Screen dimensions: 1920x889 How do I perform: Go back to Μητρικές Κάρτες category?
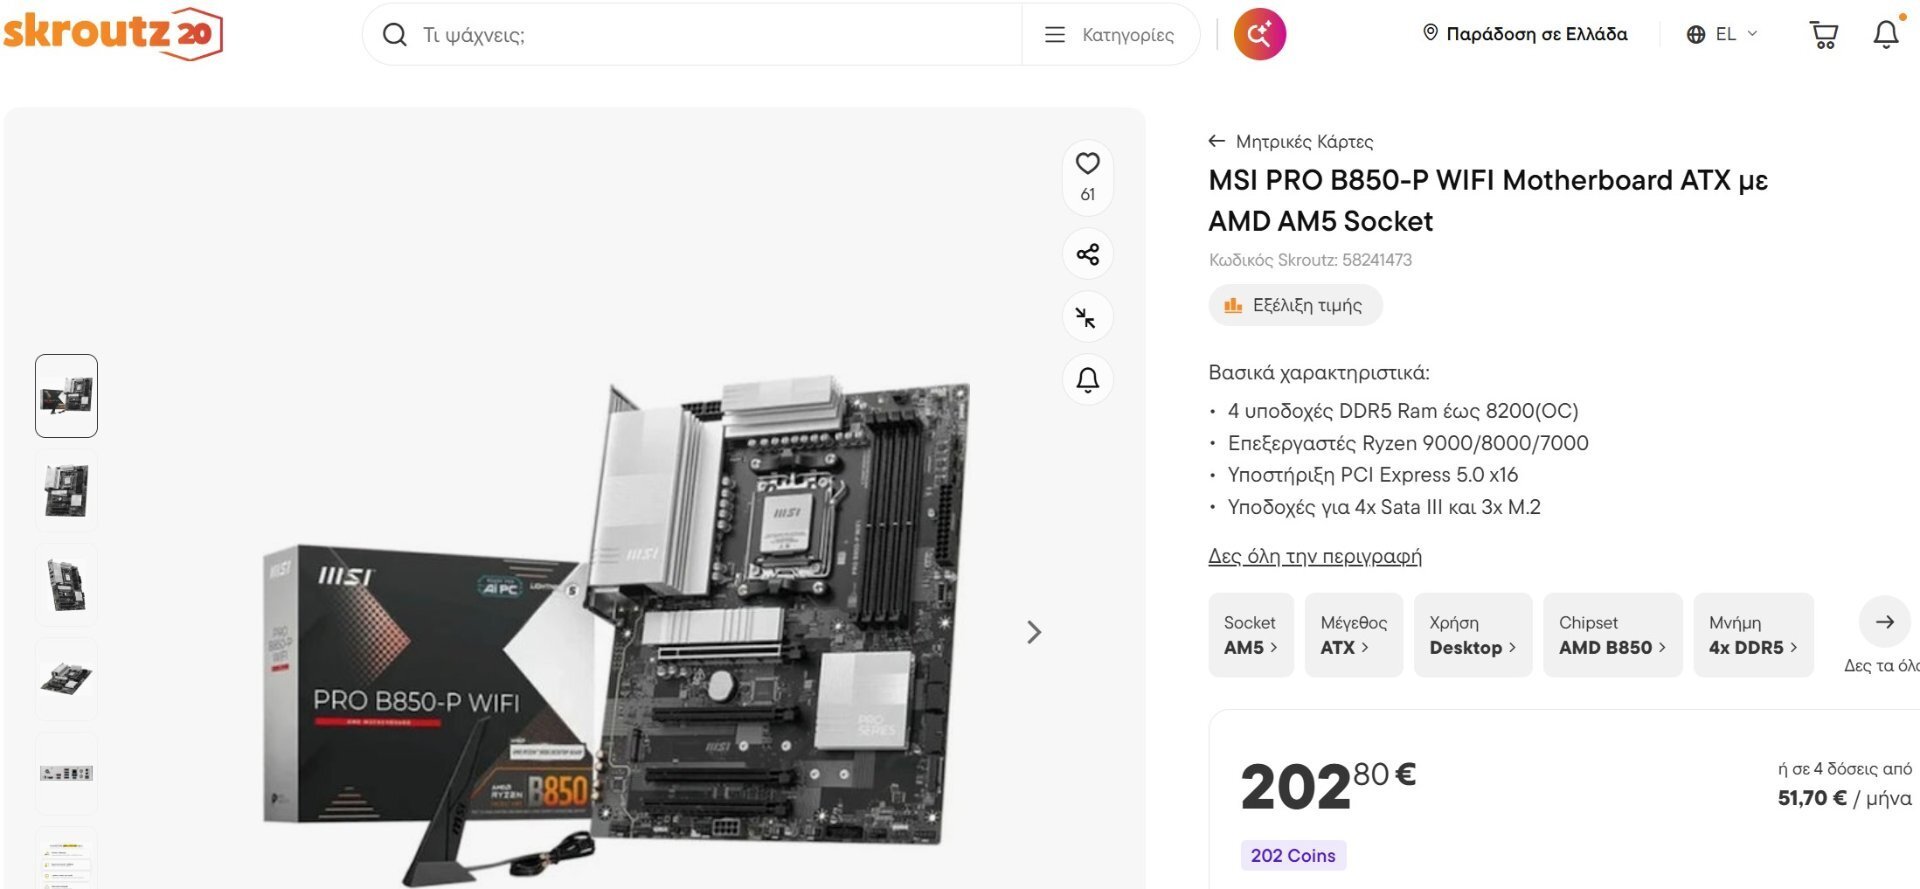click(x=1290, y=141)
